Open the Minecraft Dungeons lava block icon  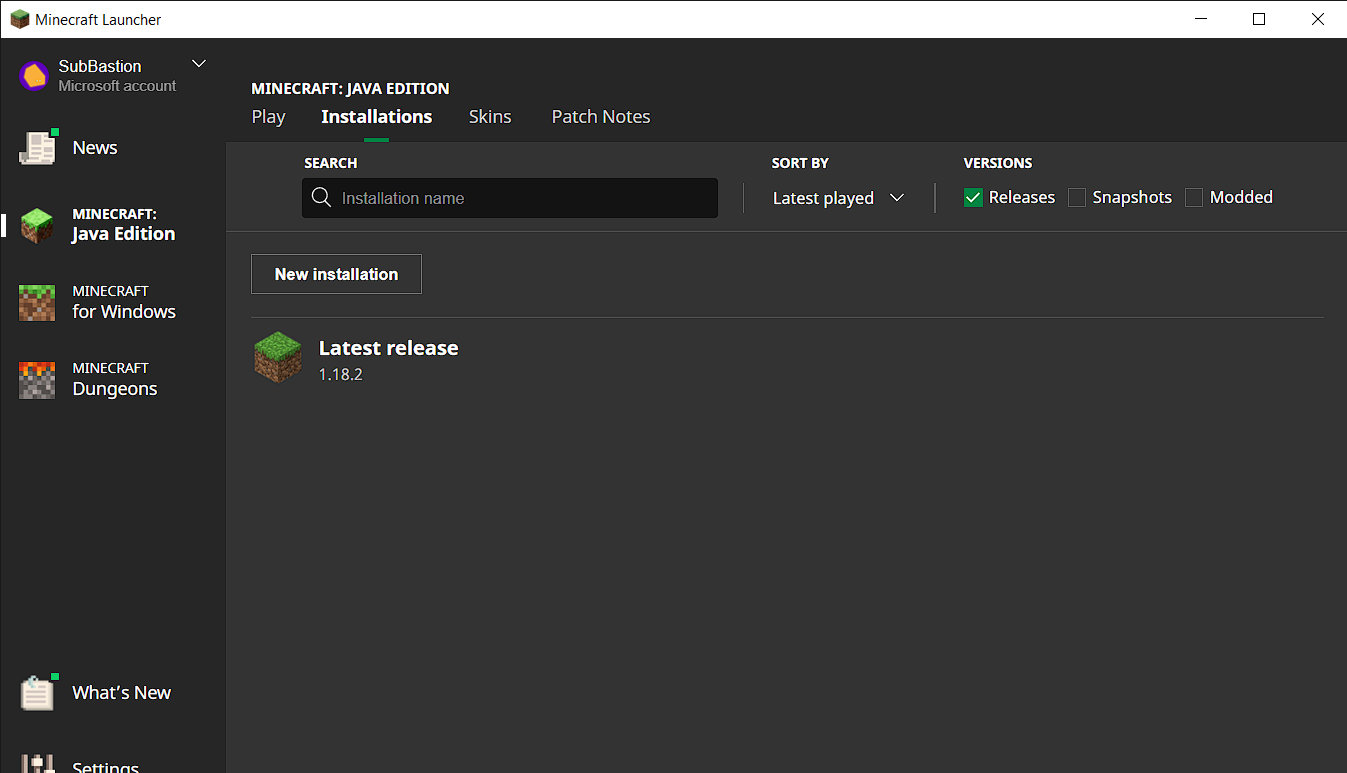coord(37,380)
